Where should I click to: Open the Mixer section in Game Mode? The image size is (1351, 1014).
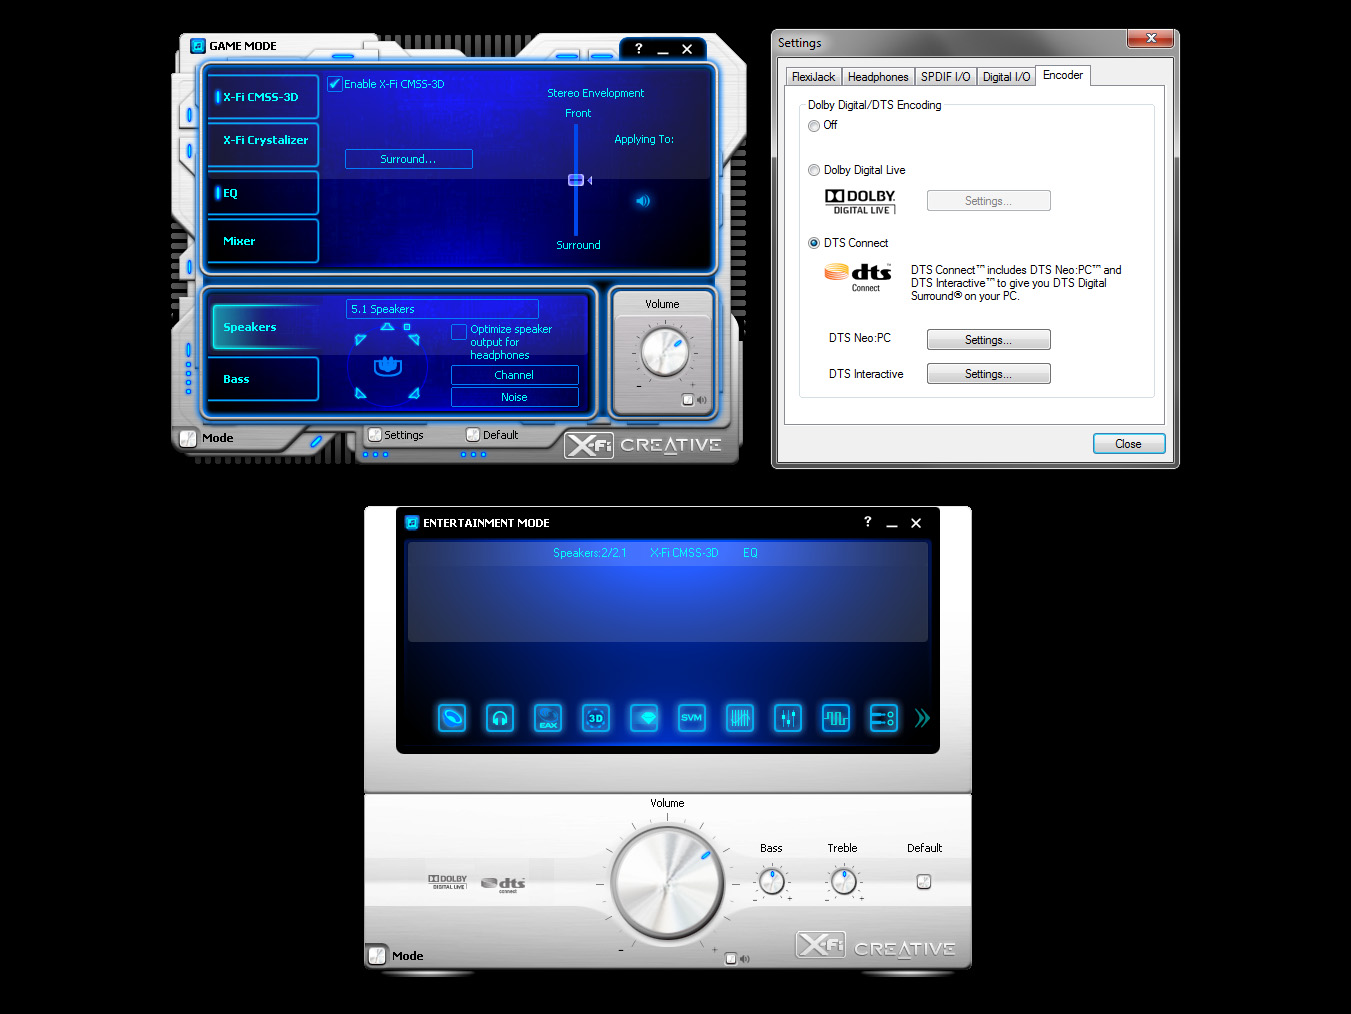(263, 241)
